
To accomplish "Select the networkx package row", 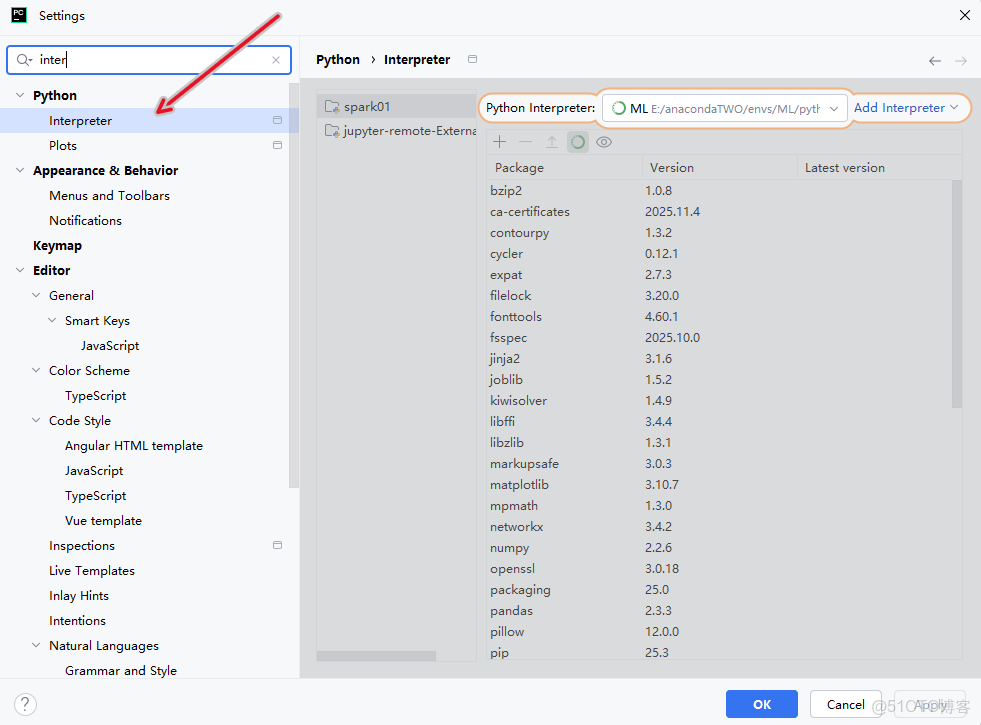I will click(719, 527).
